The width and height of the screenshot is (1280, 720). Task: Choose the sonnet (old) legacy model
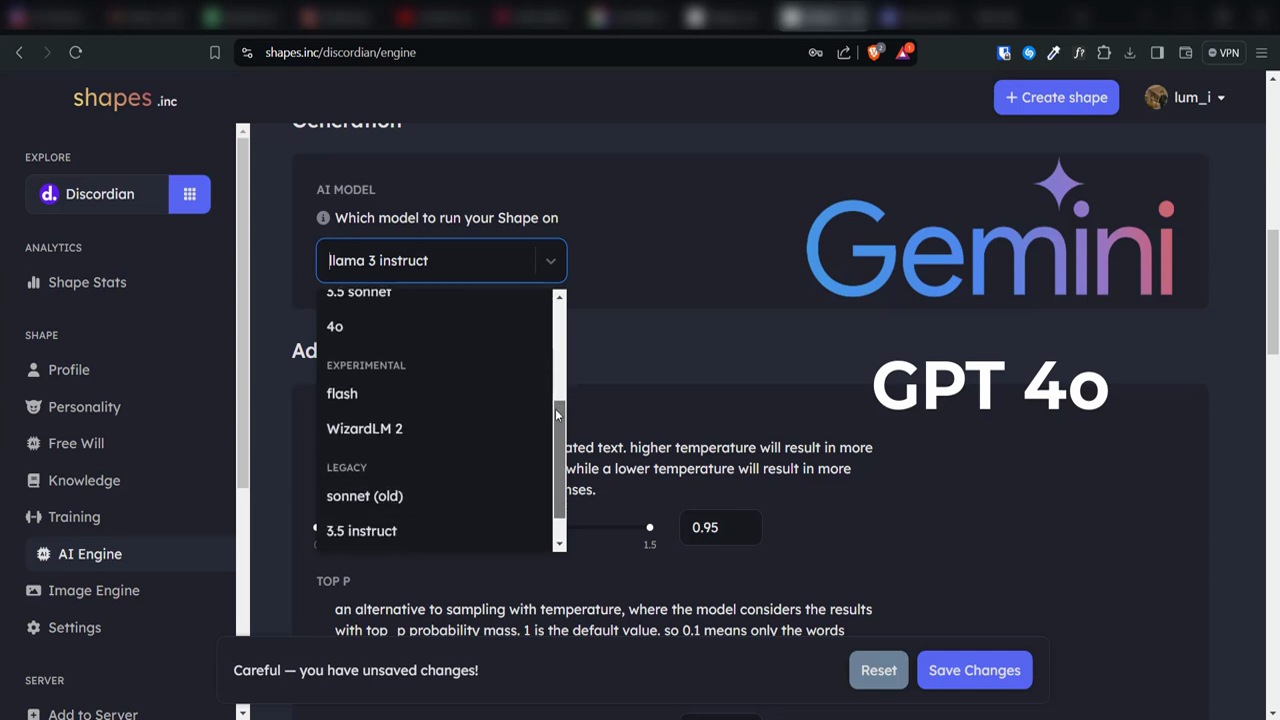[435, 496]
